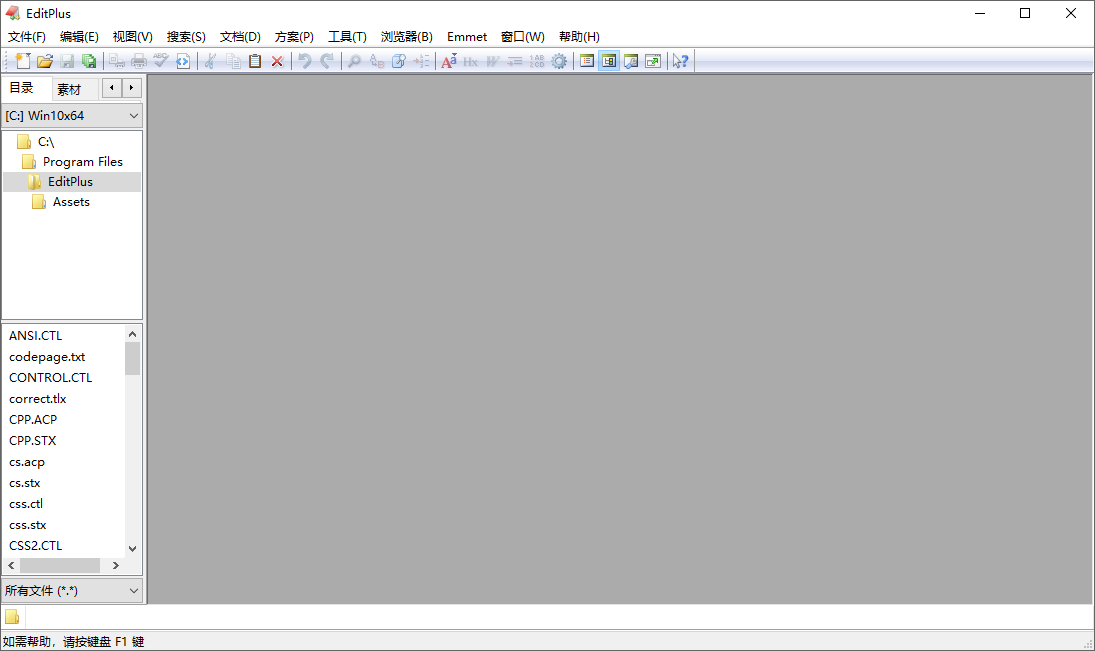
Task: Open an existing file via toolbar icon
Action: 44,61
